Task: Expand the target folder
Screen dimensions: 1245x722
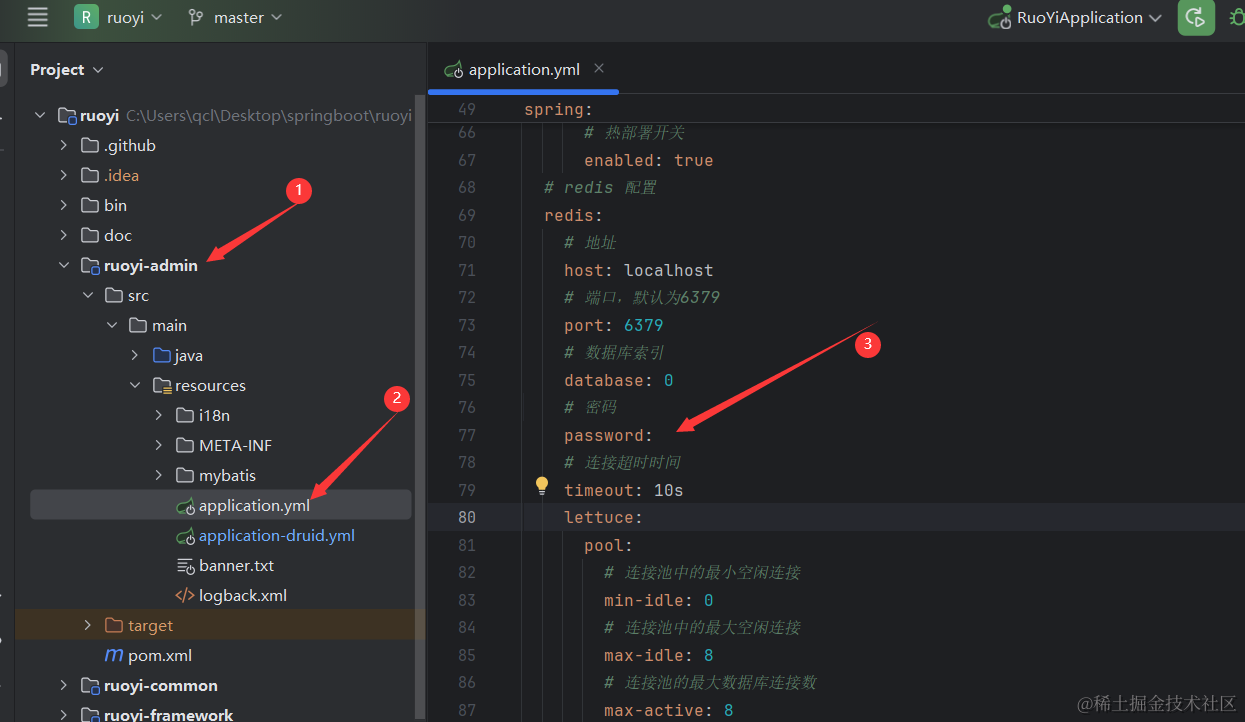Action: [88, 626]
